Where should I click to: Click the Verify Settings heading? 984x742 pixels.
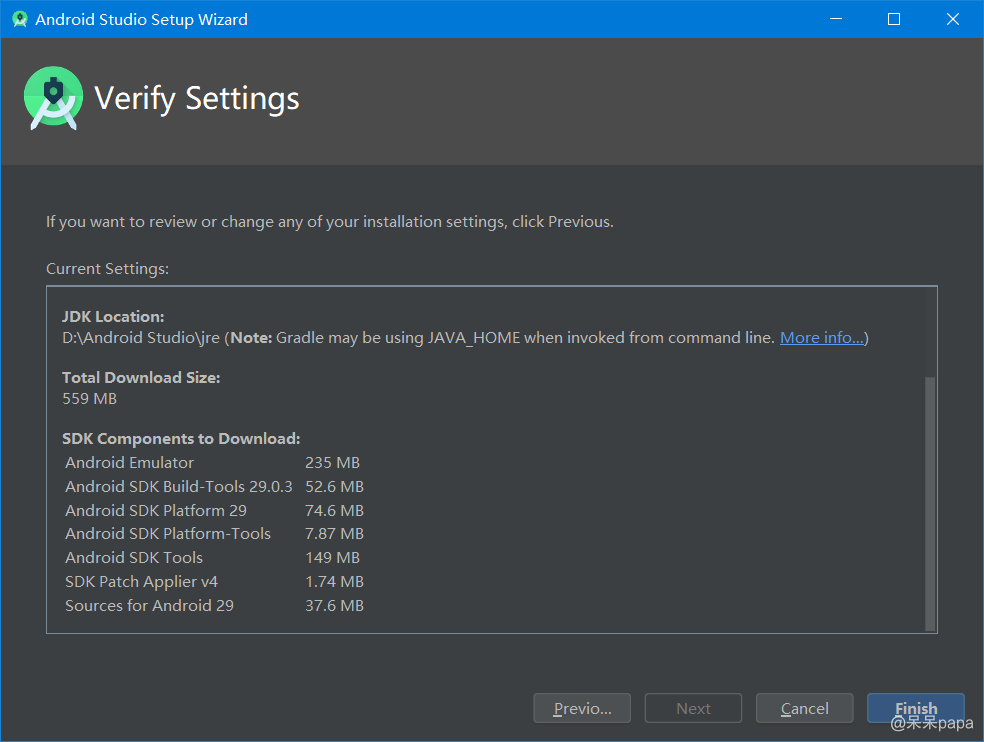point(197,99)
